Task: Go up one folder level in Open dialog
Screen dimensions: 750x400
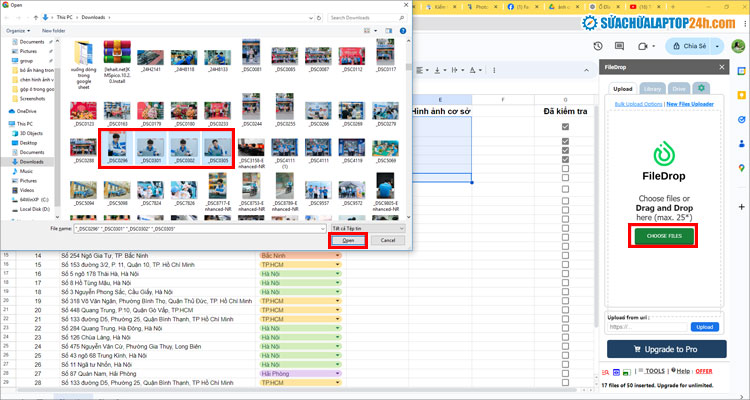Action: (36, 18)
